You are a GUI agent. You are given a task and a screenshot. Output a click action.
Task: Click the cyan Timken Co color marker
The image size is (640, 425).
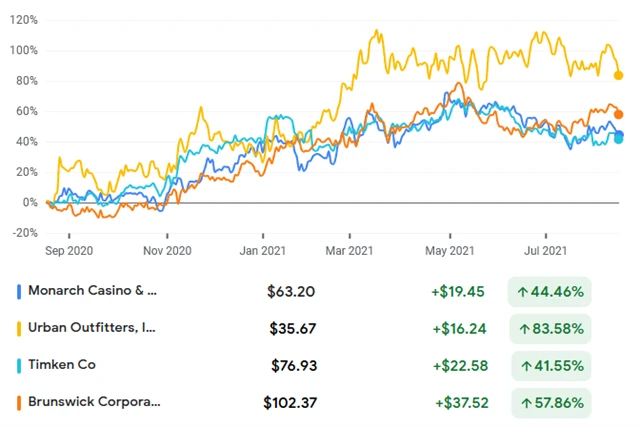coord(20,366)
